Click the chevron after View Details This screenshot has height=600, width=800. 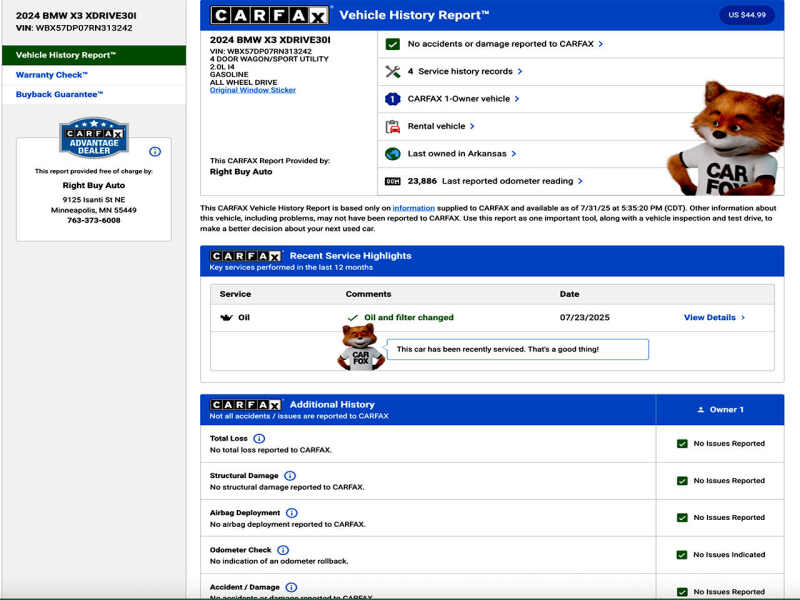743,317
